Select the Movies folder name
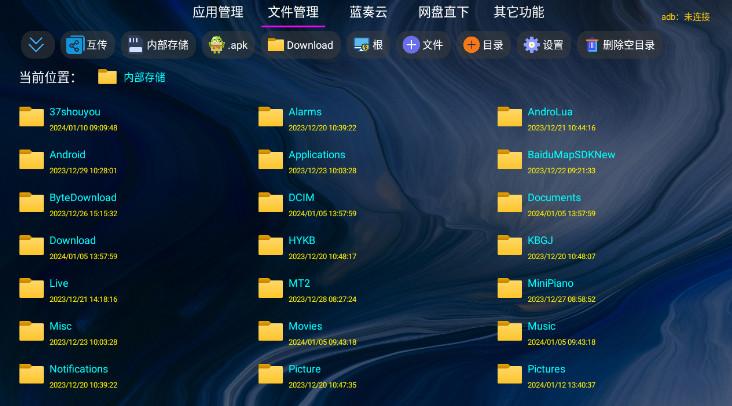 (x=305, y=326)
